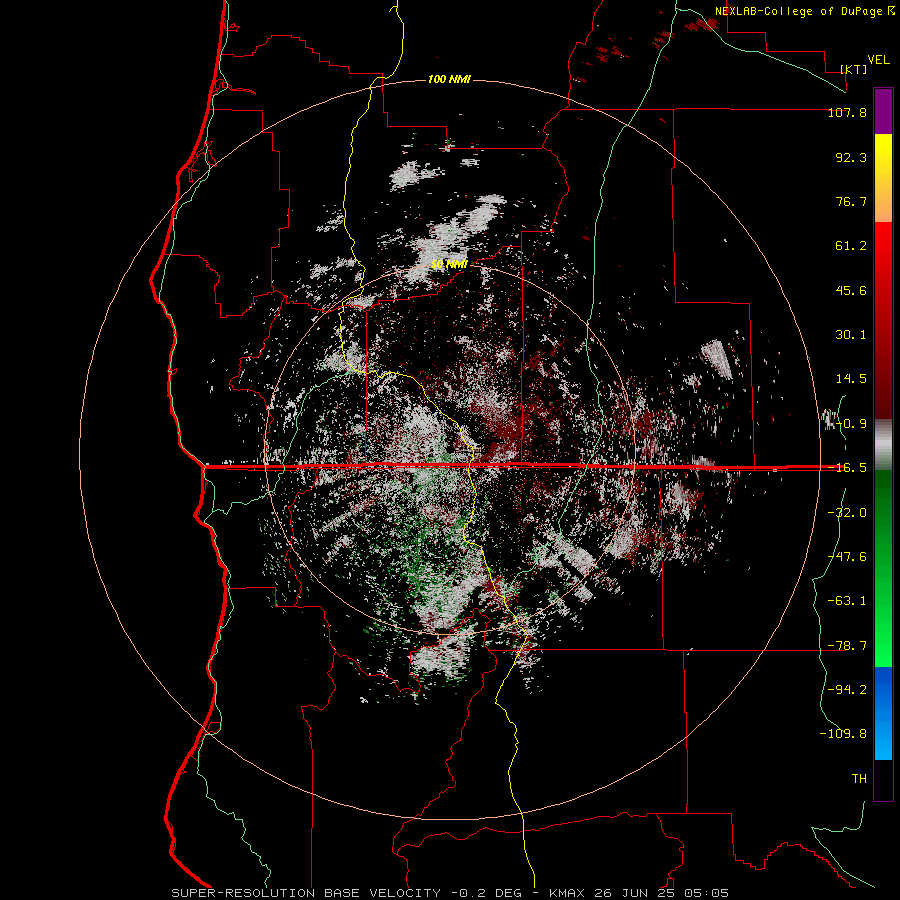Select the 107.8 legend value
Screen dimensions: 900x900
pos(847,112)
